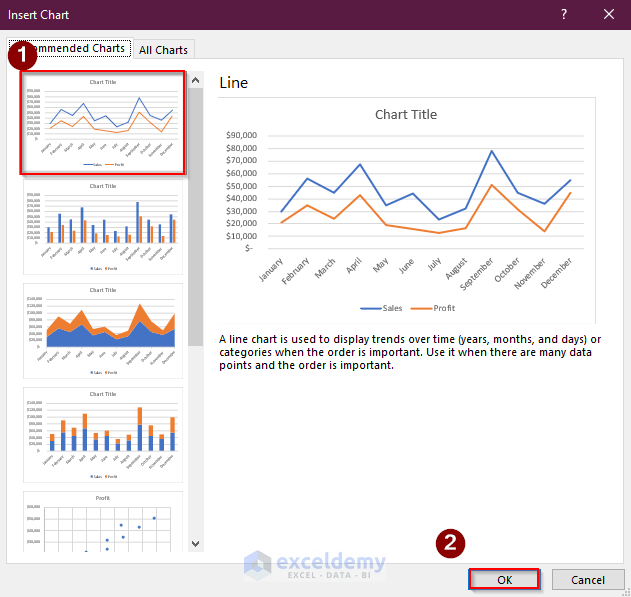
Task: Select the stacked area chart thumbnail
Action: [103, 331]
